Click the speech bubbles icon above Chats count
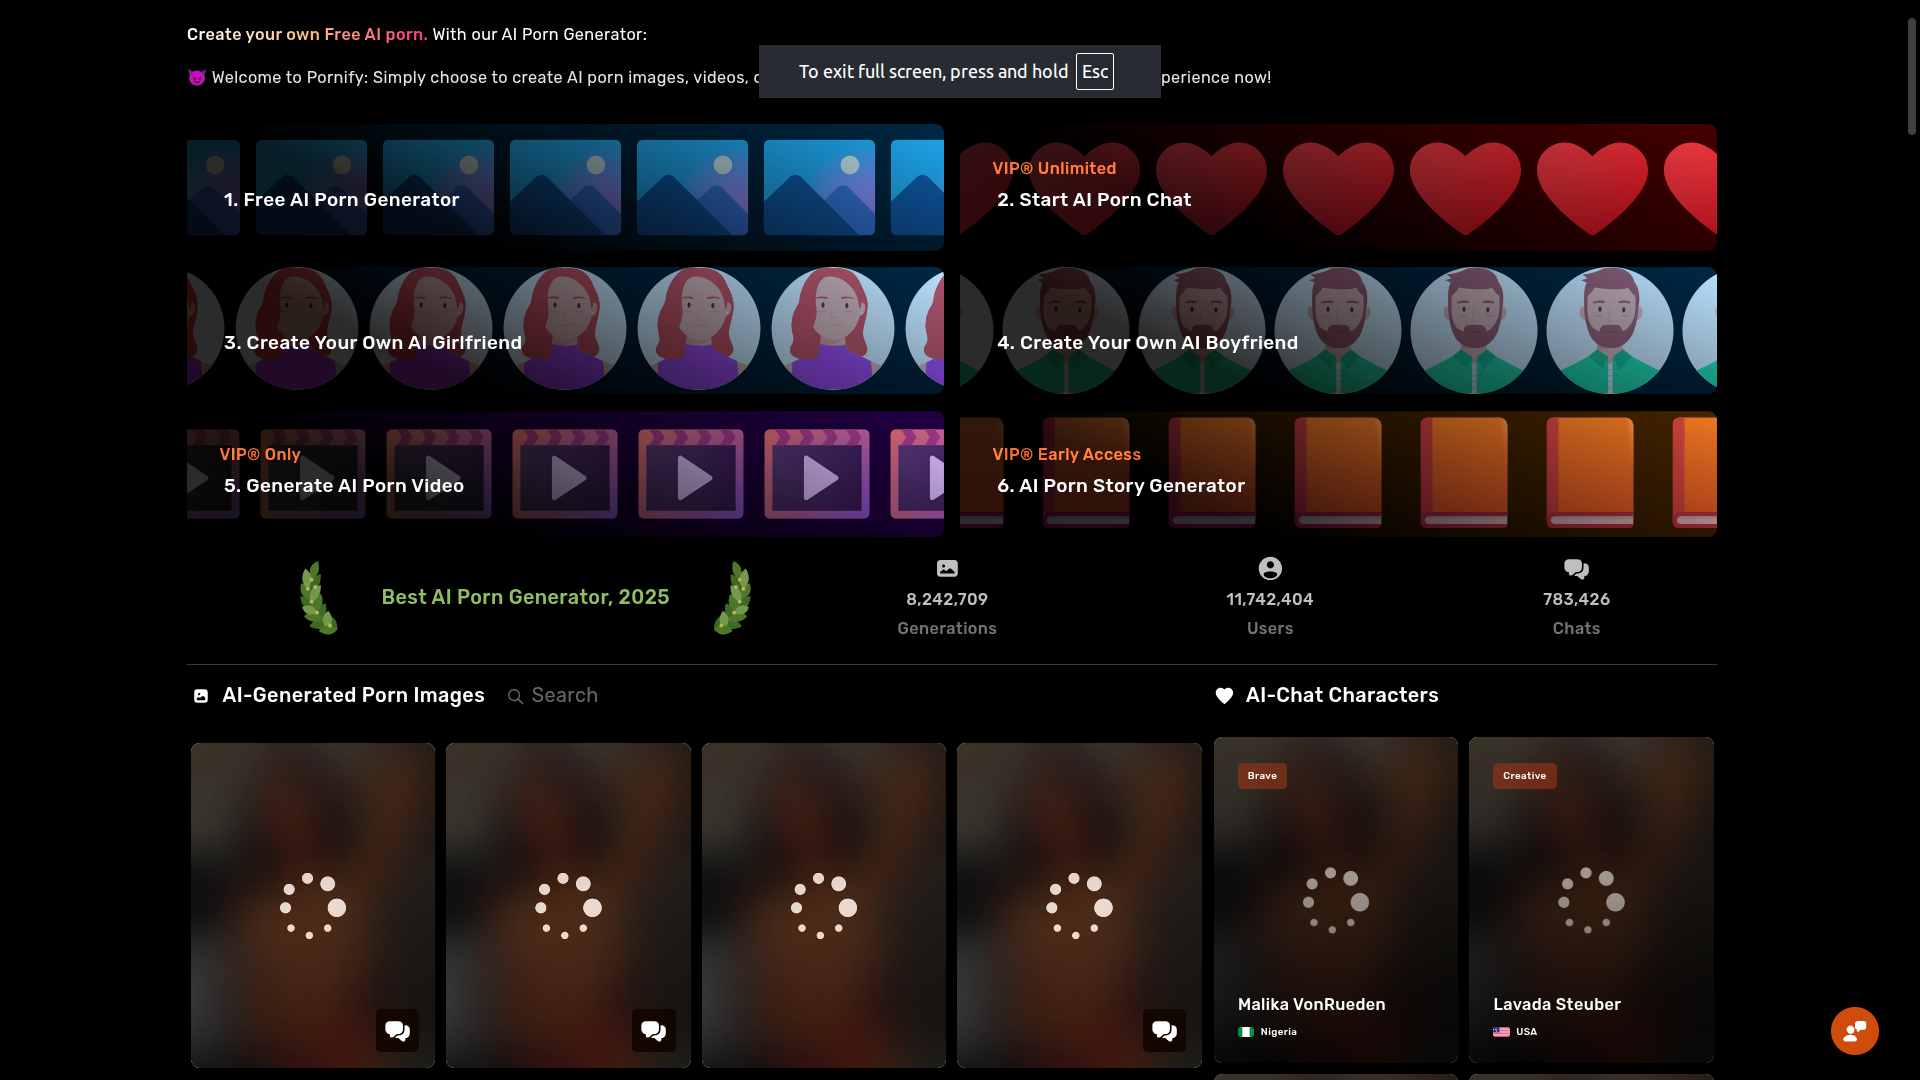1920x1080 pixels. pos(1576,569)
